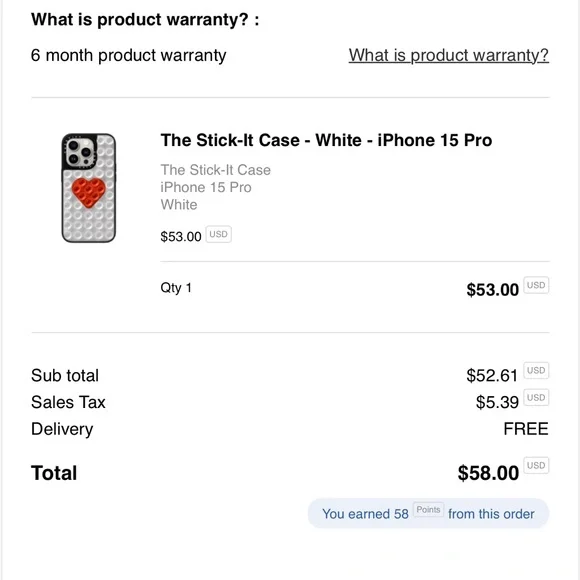Click the 'What is product warranty? :' heading

click(145, 19)
